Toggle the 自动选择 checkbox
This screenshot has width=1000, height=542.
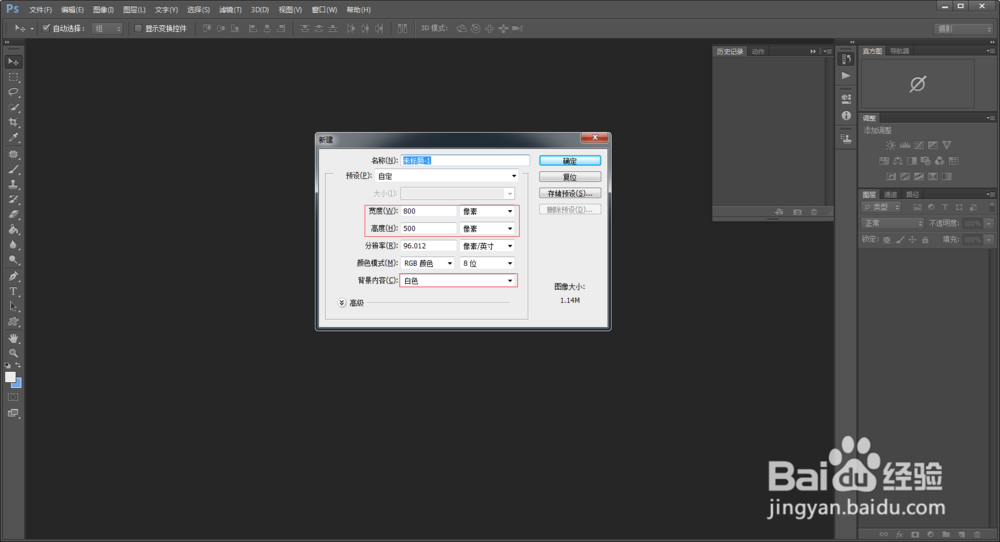(46, 28)
